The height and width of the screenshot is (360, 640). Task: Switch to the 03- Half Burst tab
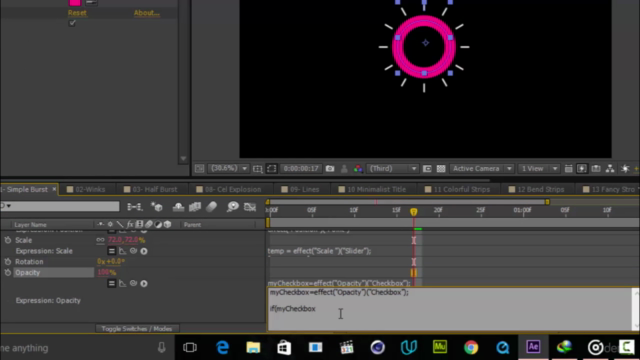155,189
